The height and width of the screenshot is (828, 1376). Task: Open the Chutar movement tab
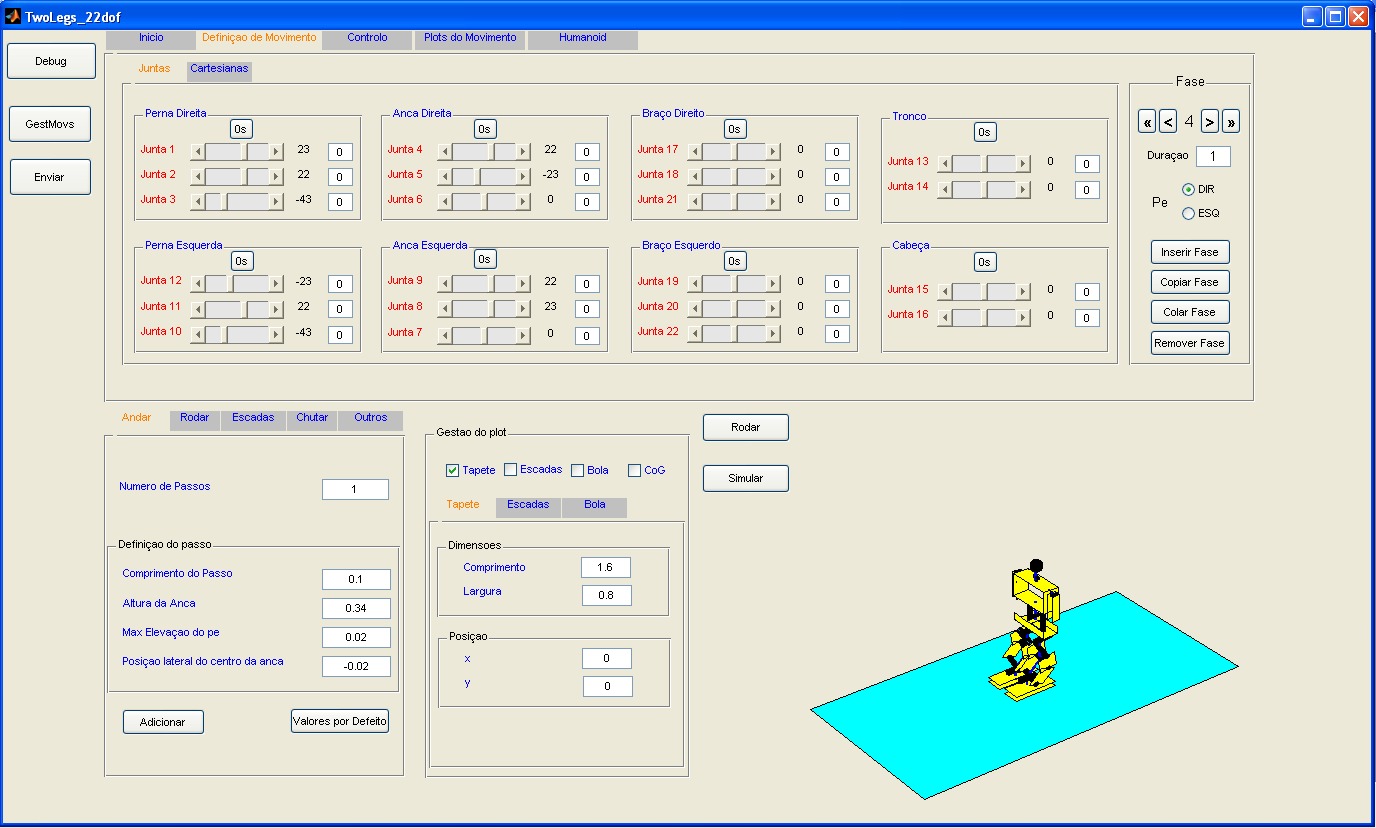312,418
